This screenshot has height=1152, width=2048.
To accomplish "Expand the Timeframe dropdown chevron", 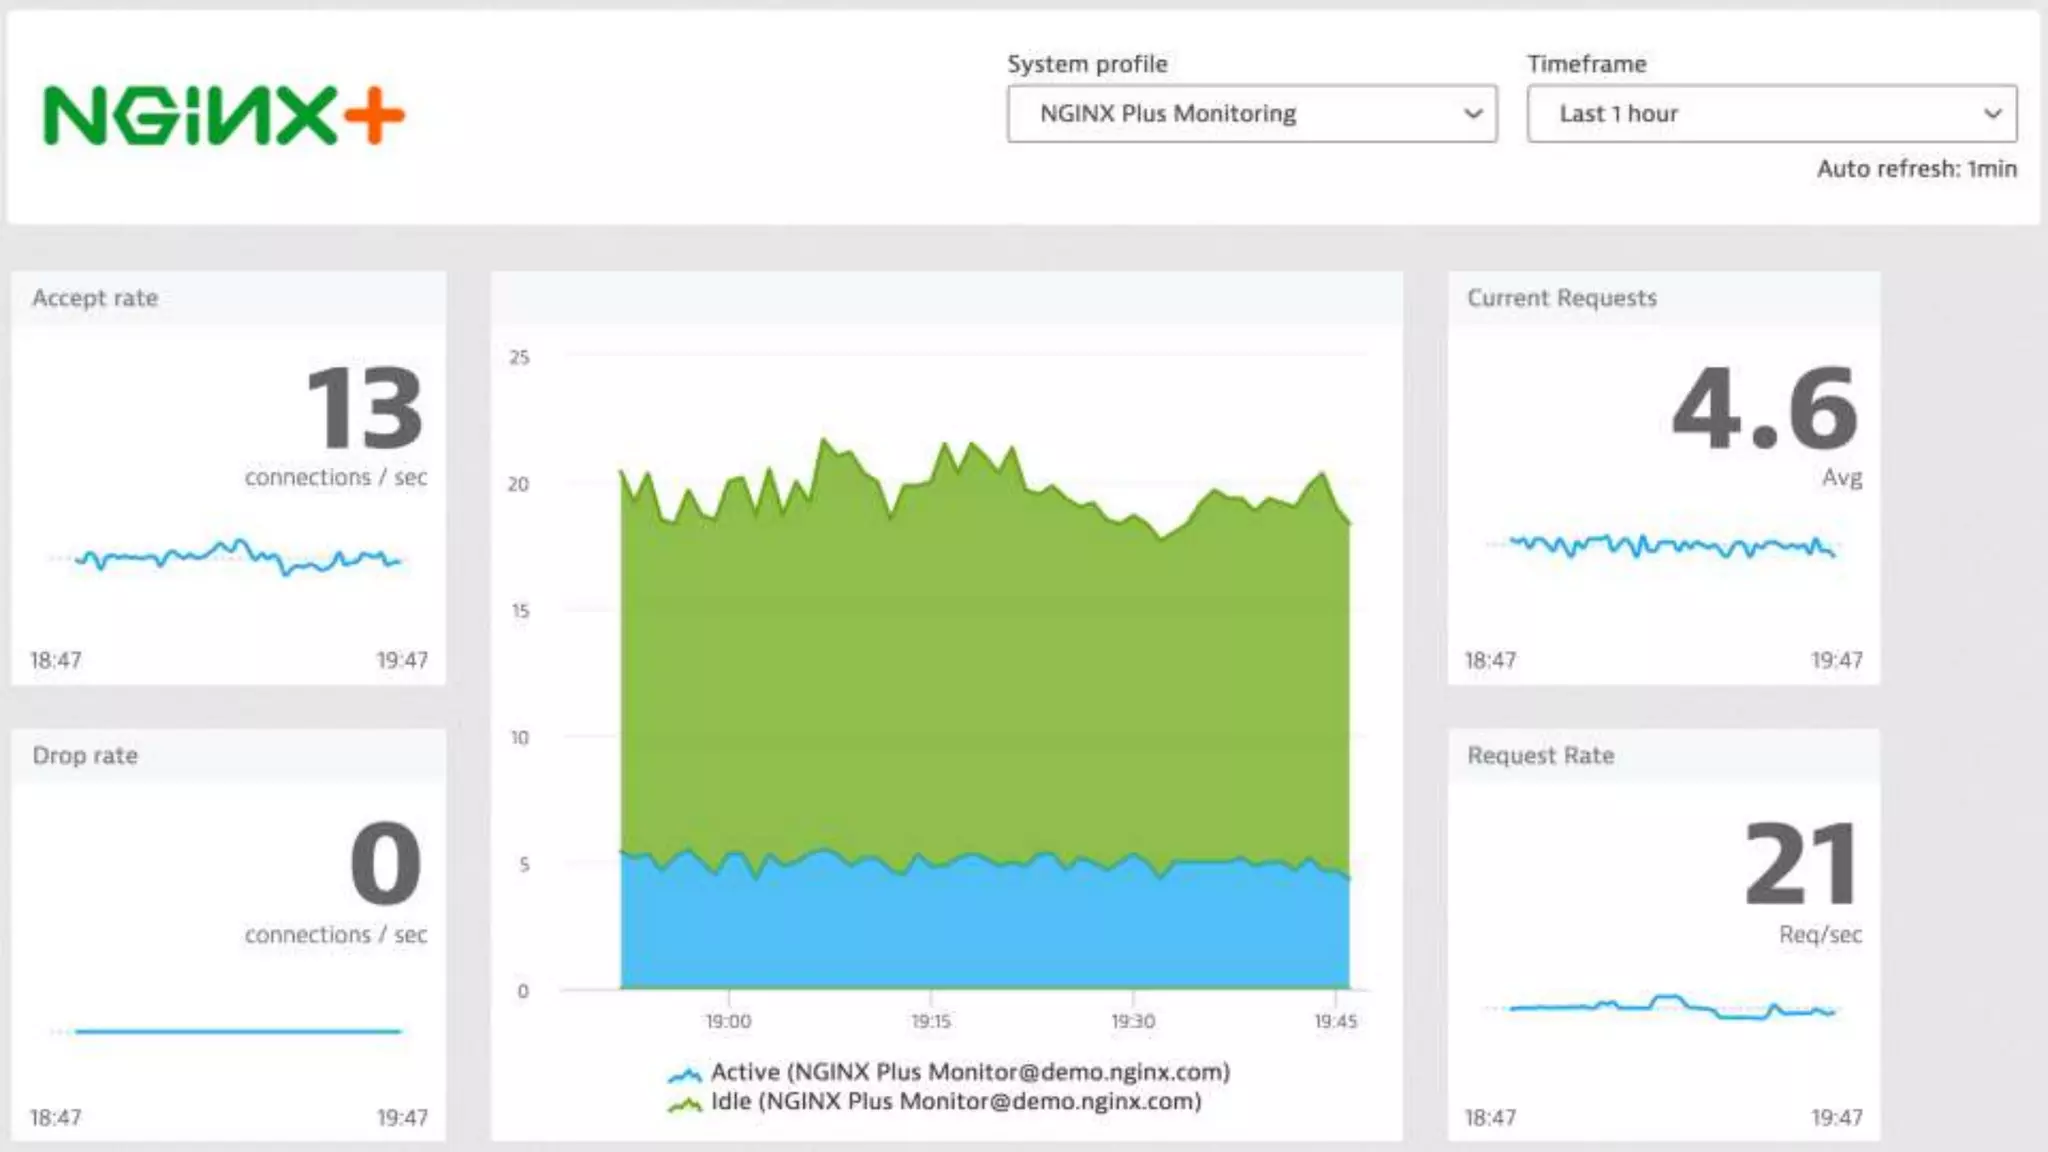I will coord(1992,114).
